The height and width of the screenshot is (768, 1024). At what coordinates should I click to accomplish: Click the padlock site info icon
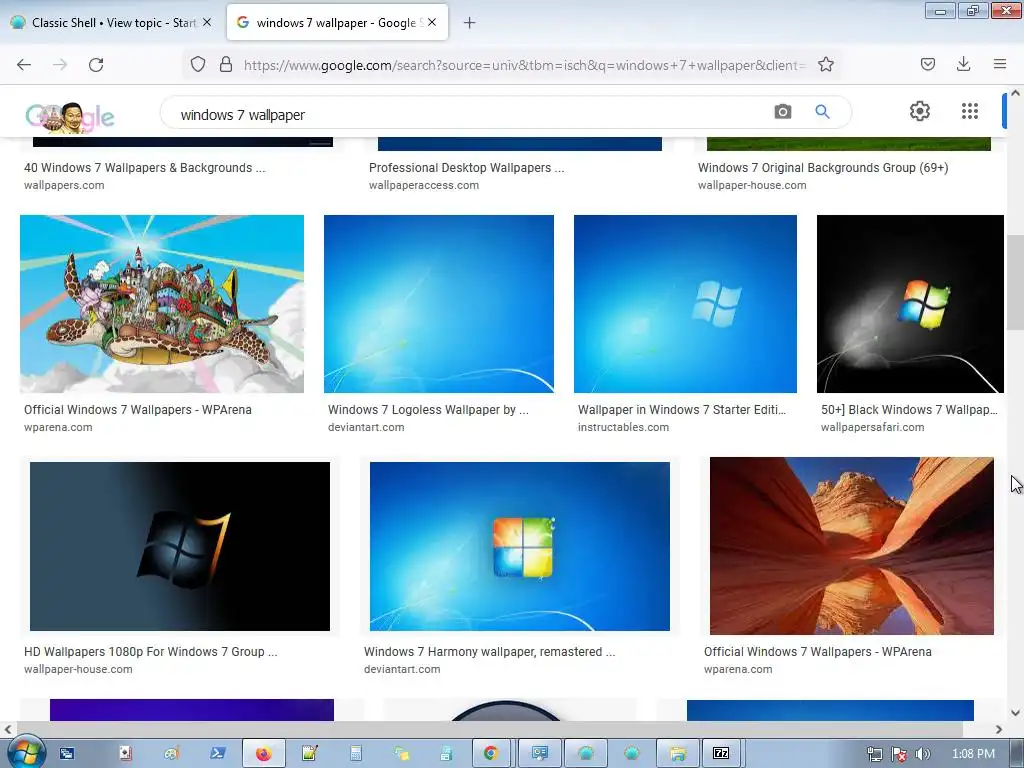[x=226, y=65]
